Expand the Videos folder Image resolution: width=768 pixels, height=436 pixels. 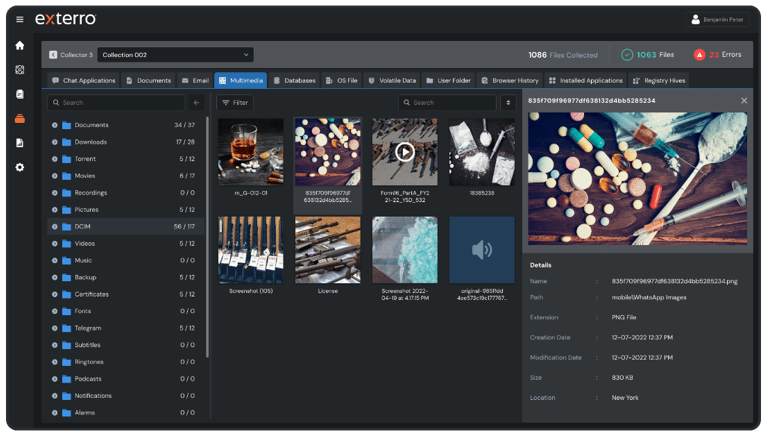pyautogui.click(x=54, y=243)
